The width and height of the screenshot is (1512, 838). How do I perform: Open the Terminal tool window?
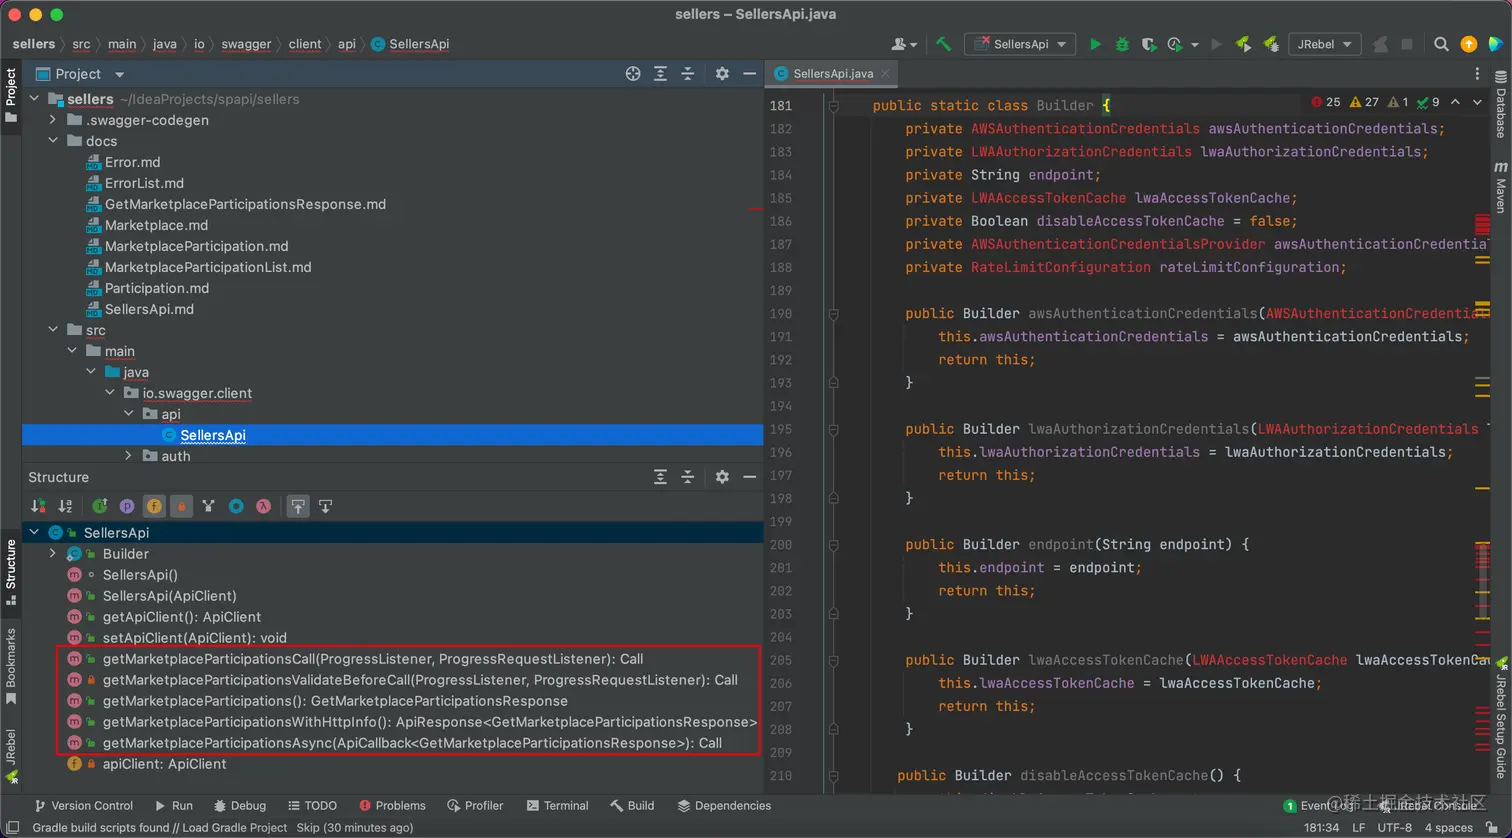click(x=557, y=806)
